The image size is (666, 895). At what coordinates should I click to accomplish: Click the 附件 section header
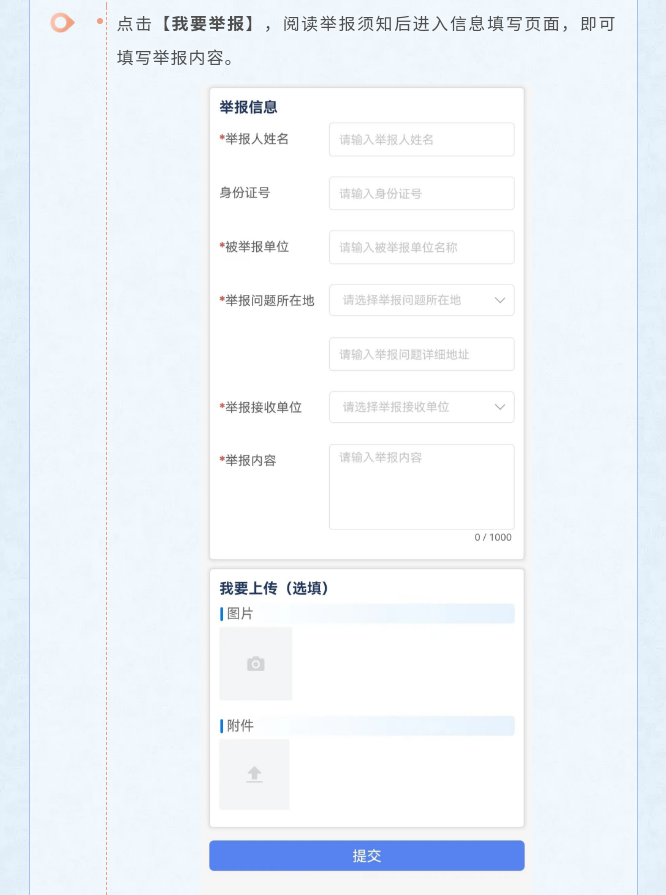click(367, 725)
